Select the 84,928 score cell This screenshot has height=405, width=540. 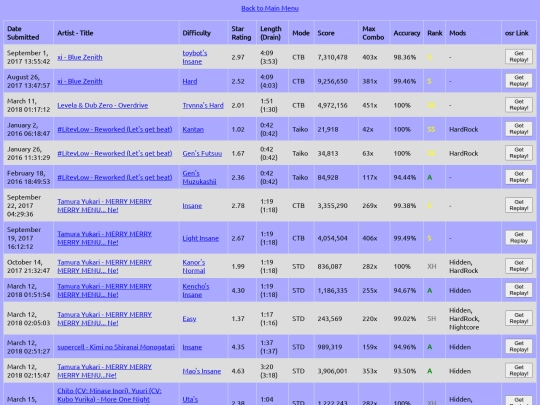336,178
